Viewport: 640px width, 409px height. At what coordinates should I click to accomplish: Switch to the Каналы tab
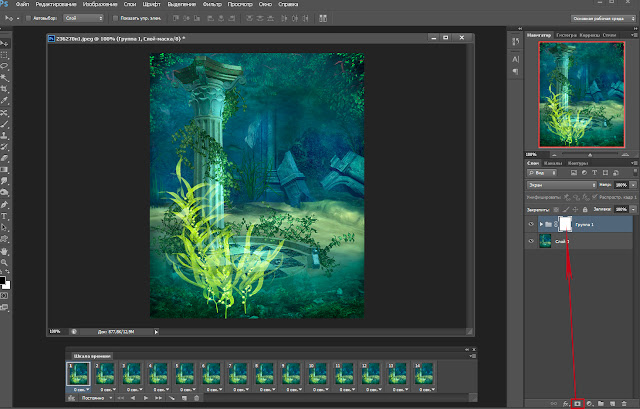(x=553, y=163)
